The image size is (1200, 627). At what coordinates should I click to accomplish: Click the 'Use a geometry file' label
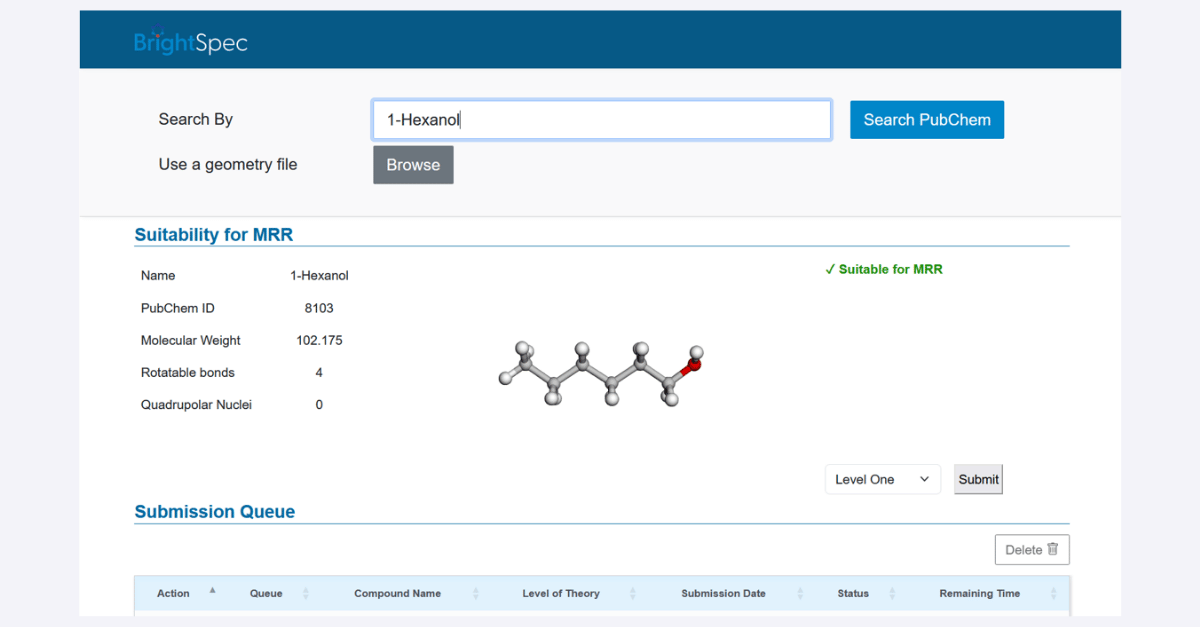coord(228,164)
